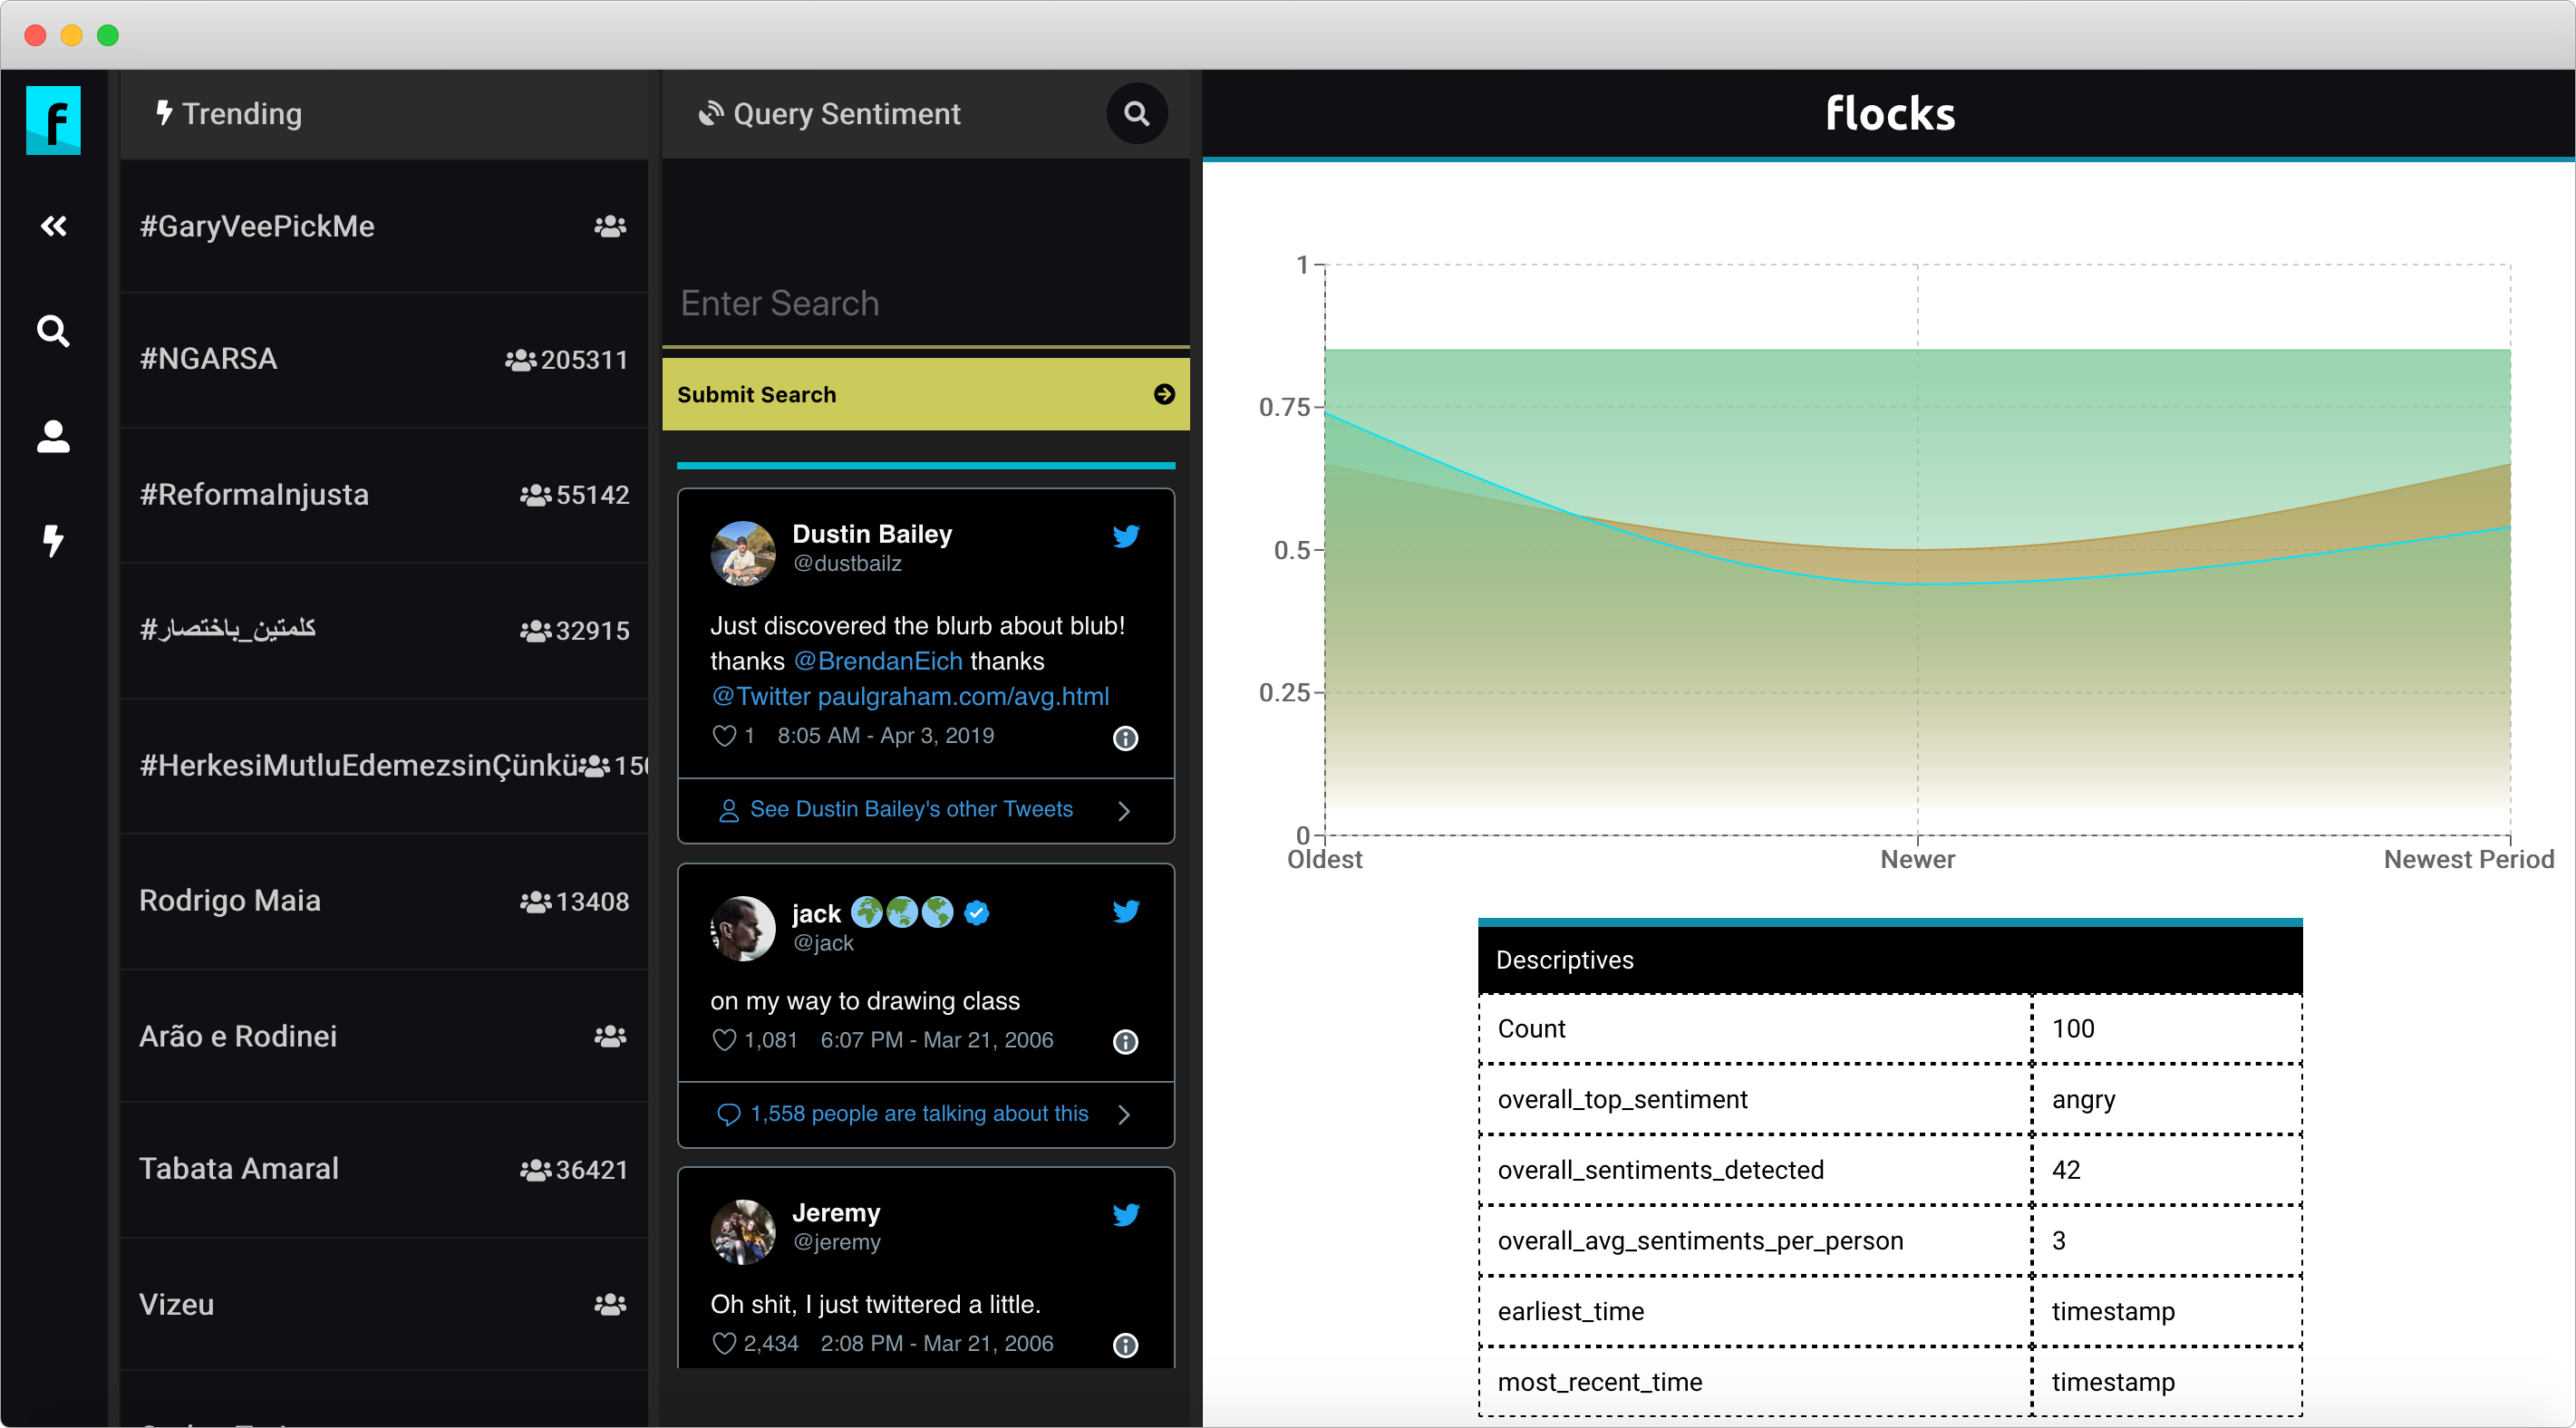The width and height of the screenshot is (2576, 1428).
Task: Like Dustin Bailey's tweet with heart
Action: tap(724, 736)
